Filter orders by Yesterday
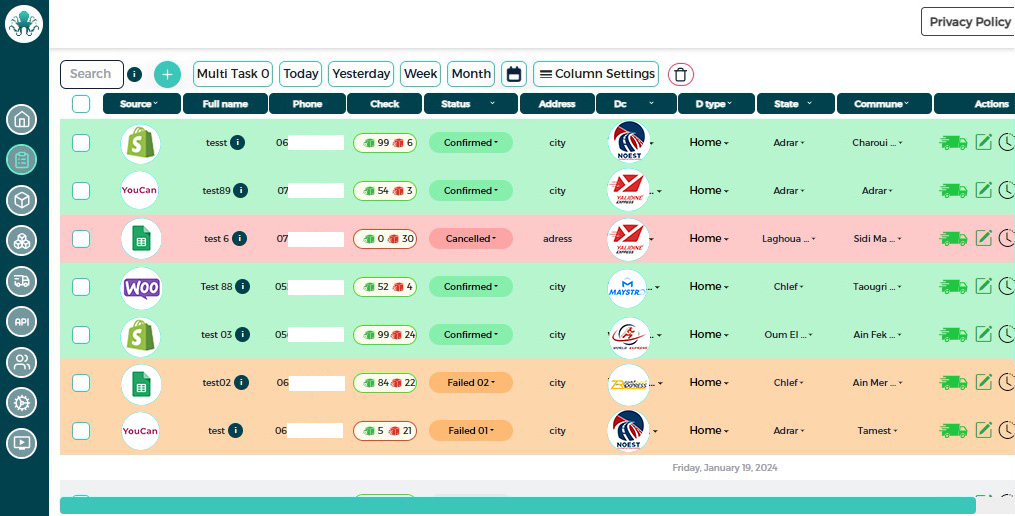Viewport: 1015px width, 516px height. click(x=361, y=74)
